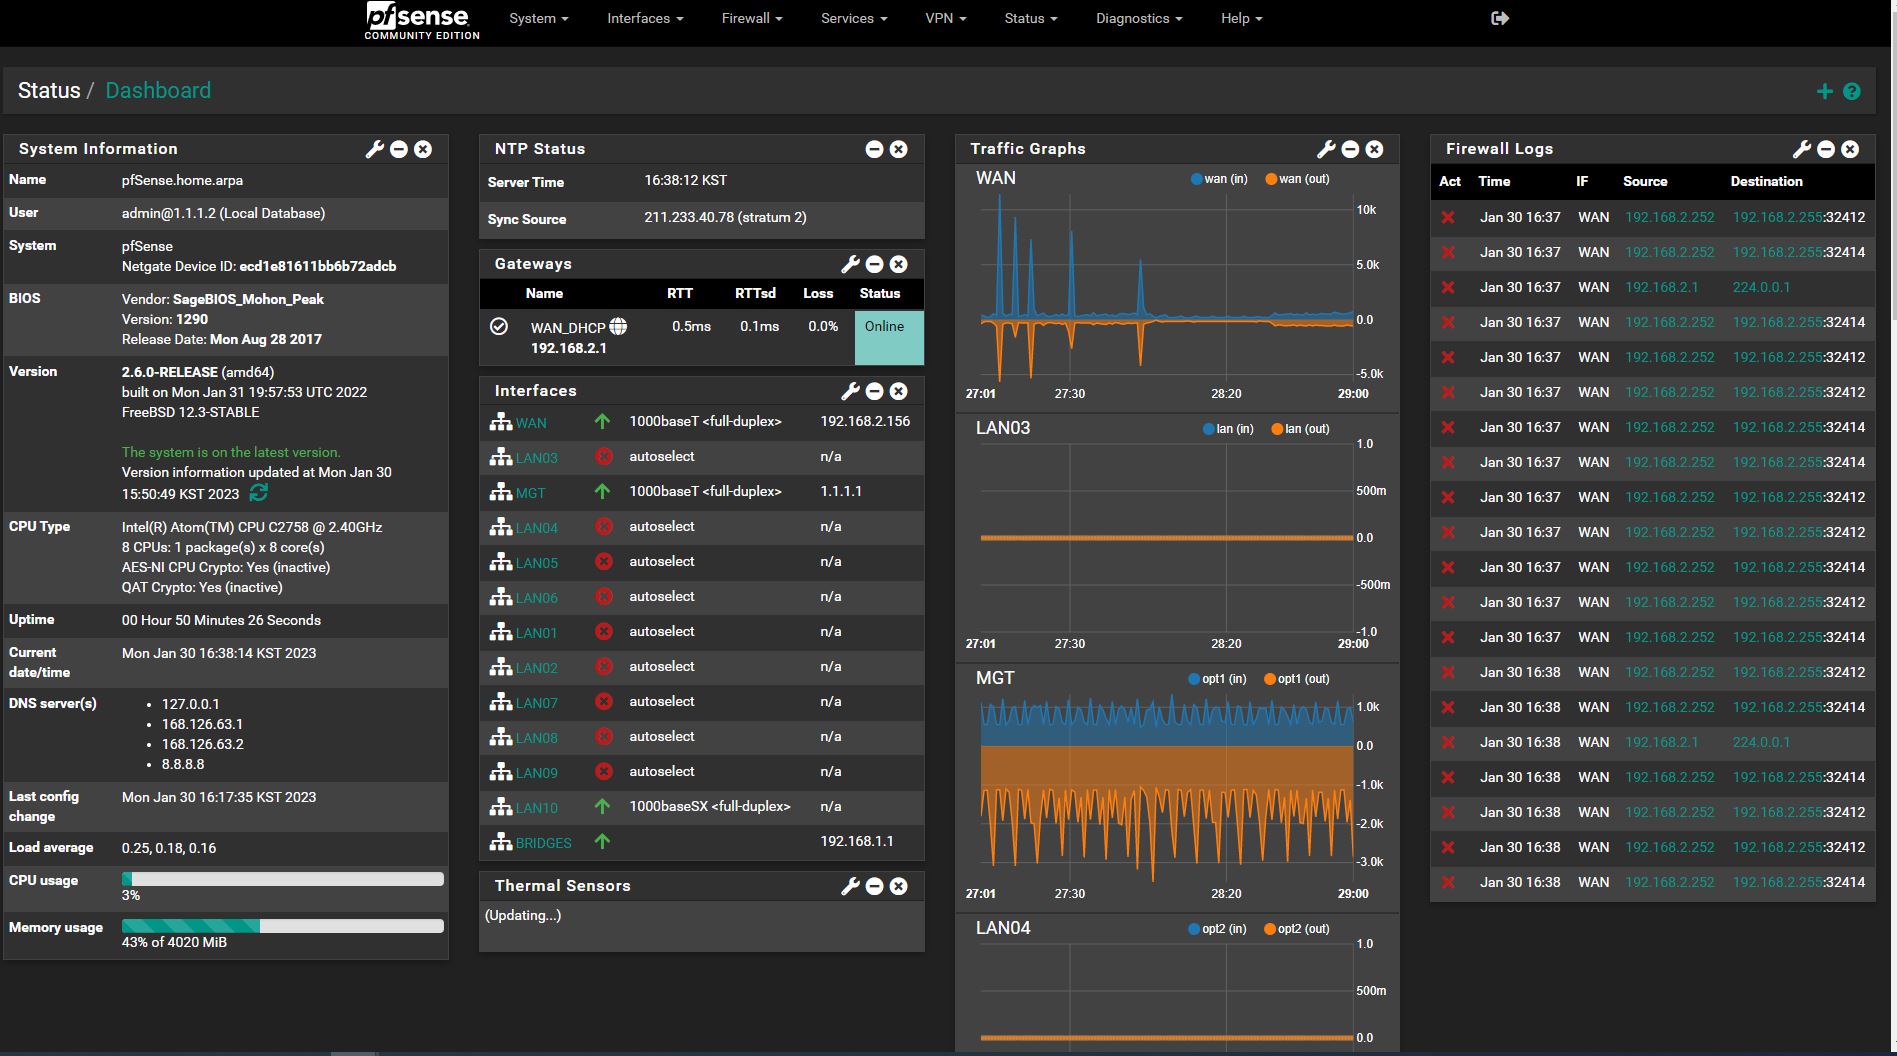The height and width of the screenshot is (1056, 1897).
Task: Click the WAN_DHCP default gateway globe icon
Action: [x=619, y=326]
